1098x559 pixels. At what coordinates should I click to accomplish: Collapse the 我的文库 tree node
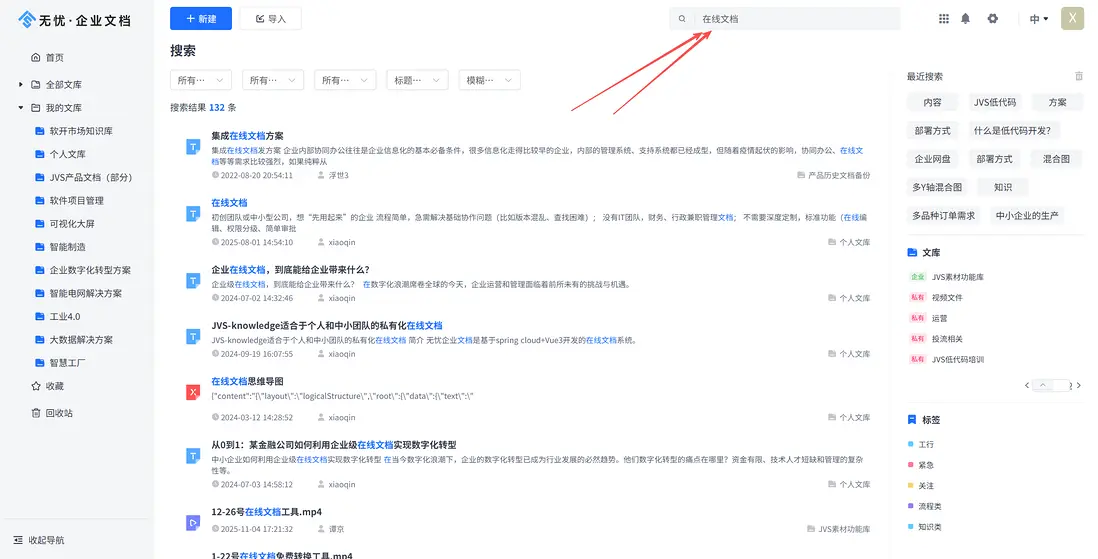point(20,108)
